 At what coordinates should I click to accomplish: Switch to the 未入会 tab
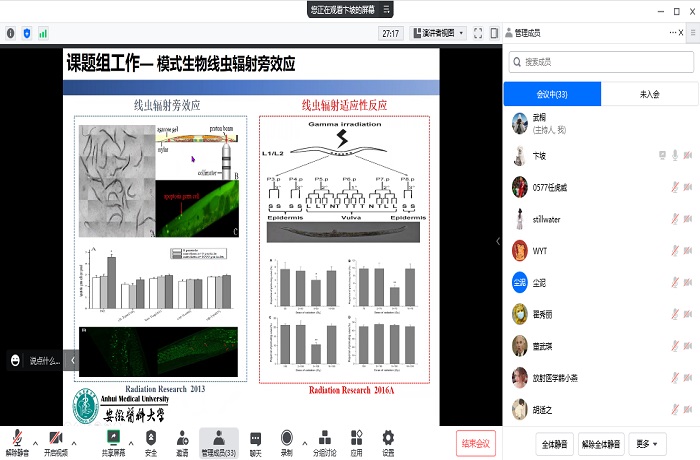click(x=649, y=94)
